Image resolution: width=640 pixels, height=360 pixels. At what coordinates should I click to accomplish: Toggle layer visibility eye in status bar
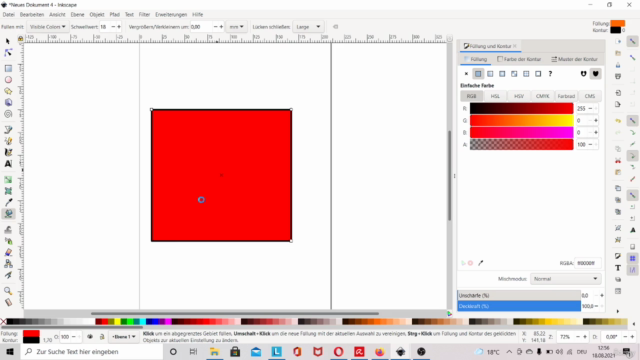point(90,337)
